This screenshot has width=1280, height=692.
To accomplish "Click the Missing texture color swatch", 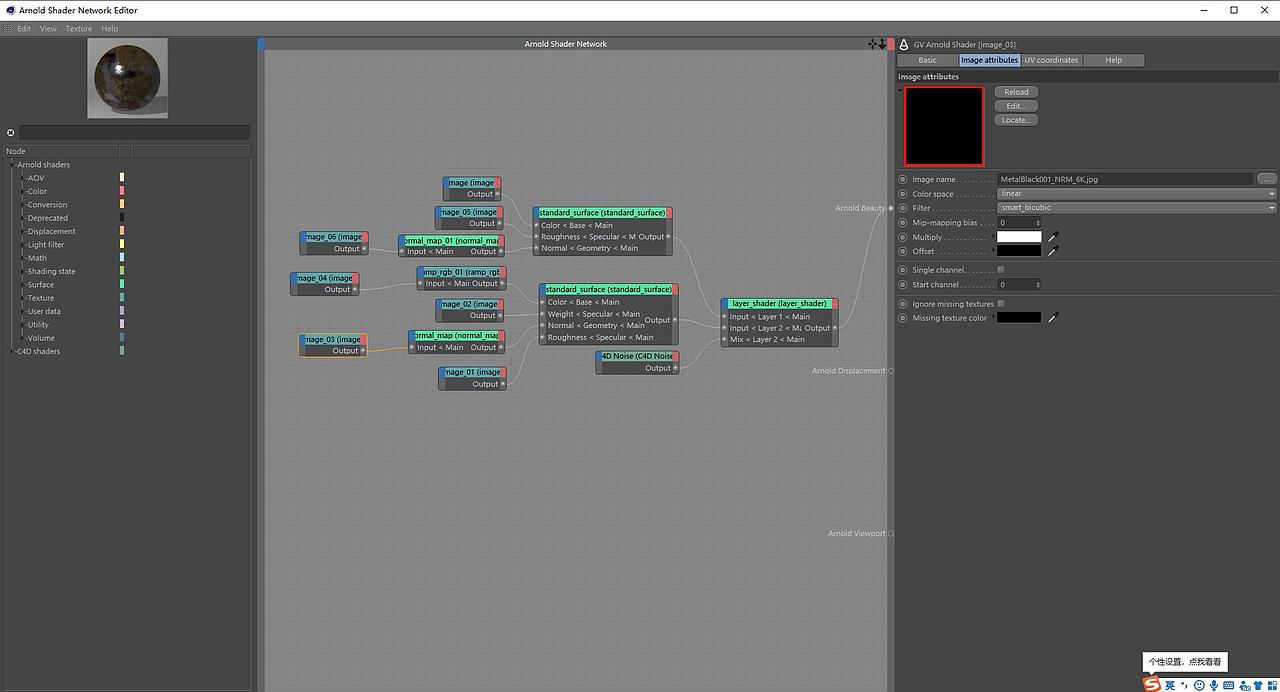I will pyautogui.click(x=1019, y=318).
